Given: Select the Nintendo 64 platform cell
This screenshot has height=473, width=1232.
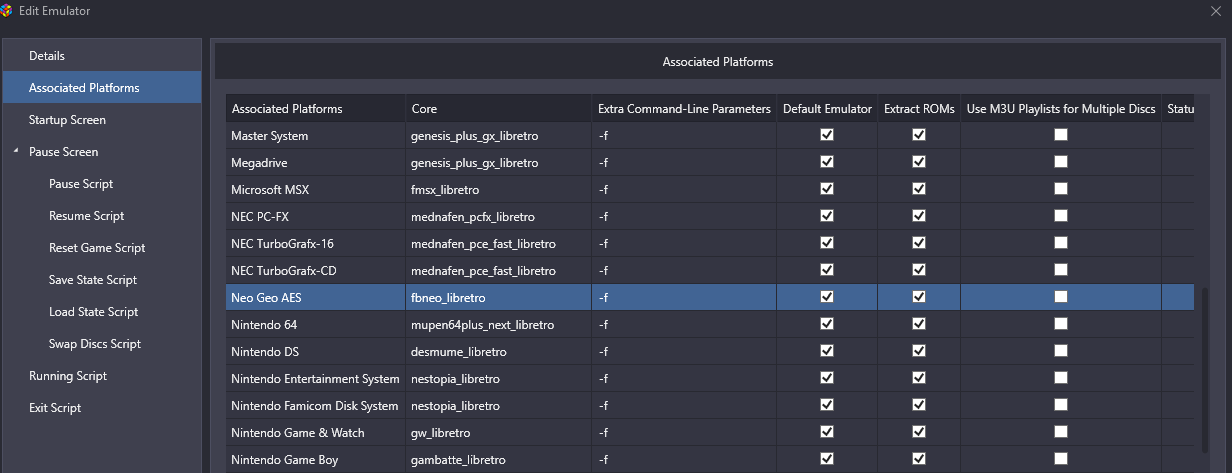Looking at the screenshot, I should 315,325.
